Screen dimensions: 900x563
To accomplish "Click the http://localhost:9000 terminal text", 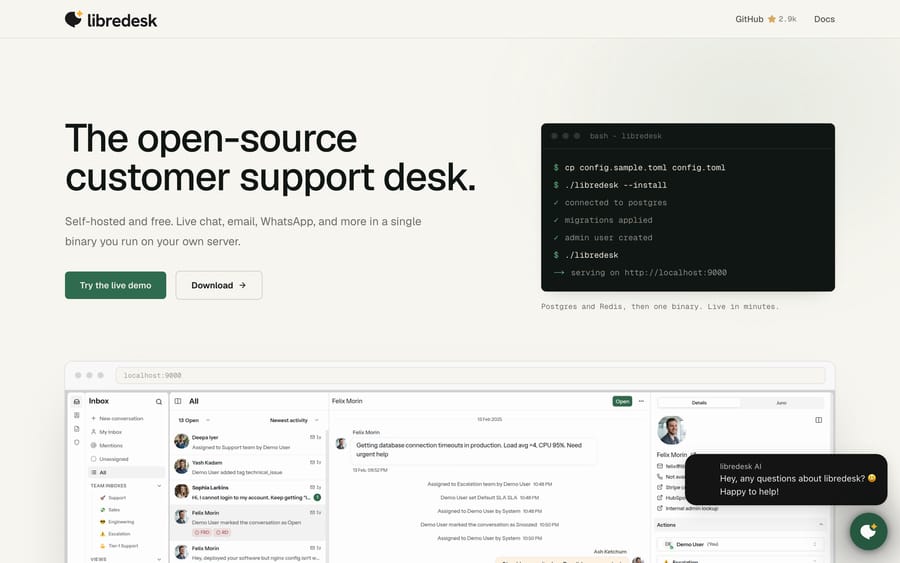I will [676, 273].
